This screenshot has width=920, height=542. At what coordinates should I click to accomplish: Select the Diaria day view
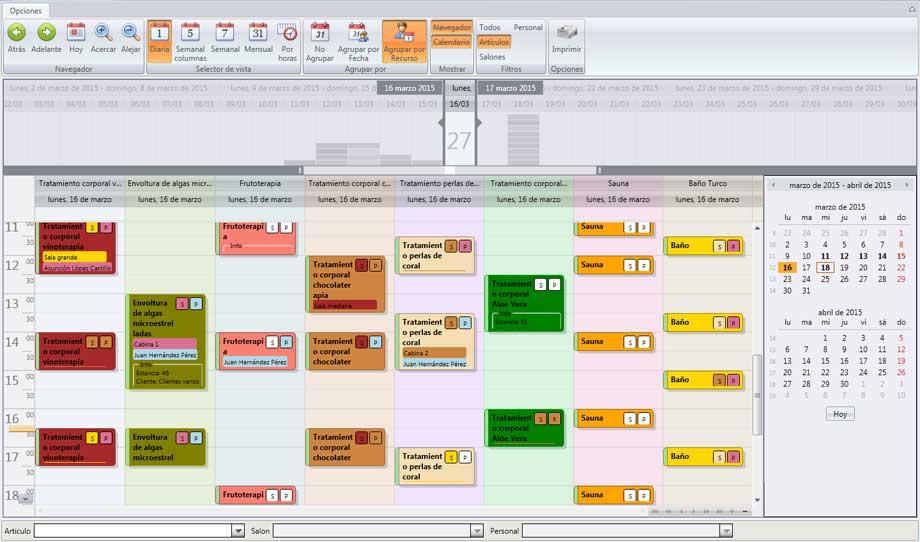click(159, 41)
